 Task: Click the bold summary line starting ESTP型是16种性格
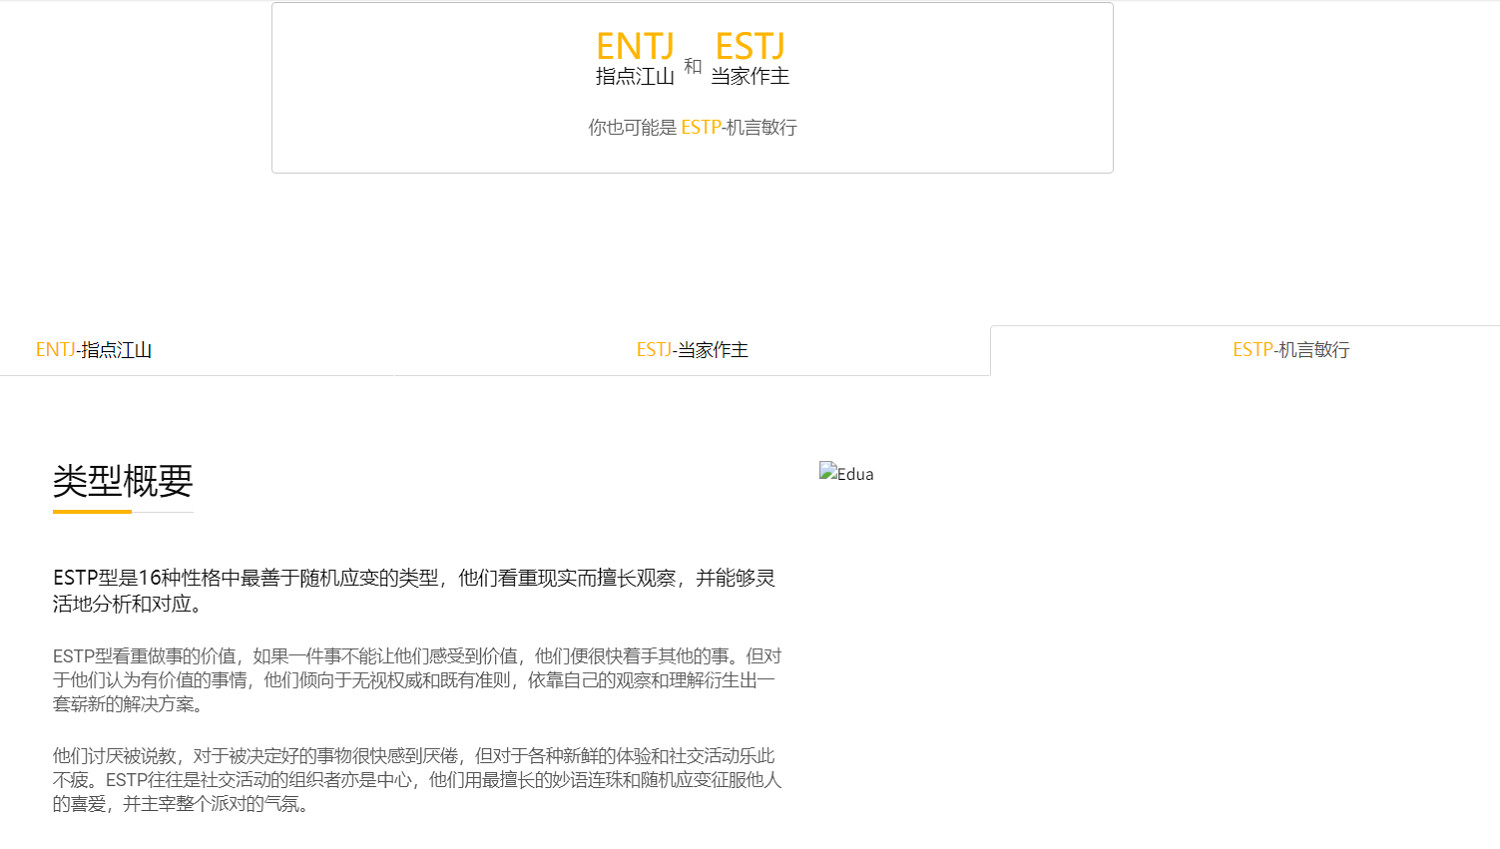pyautogui.click(x=414, y=578)
